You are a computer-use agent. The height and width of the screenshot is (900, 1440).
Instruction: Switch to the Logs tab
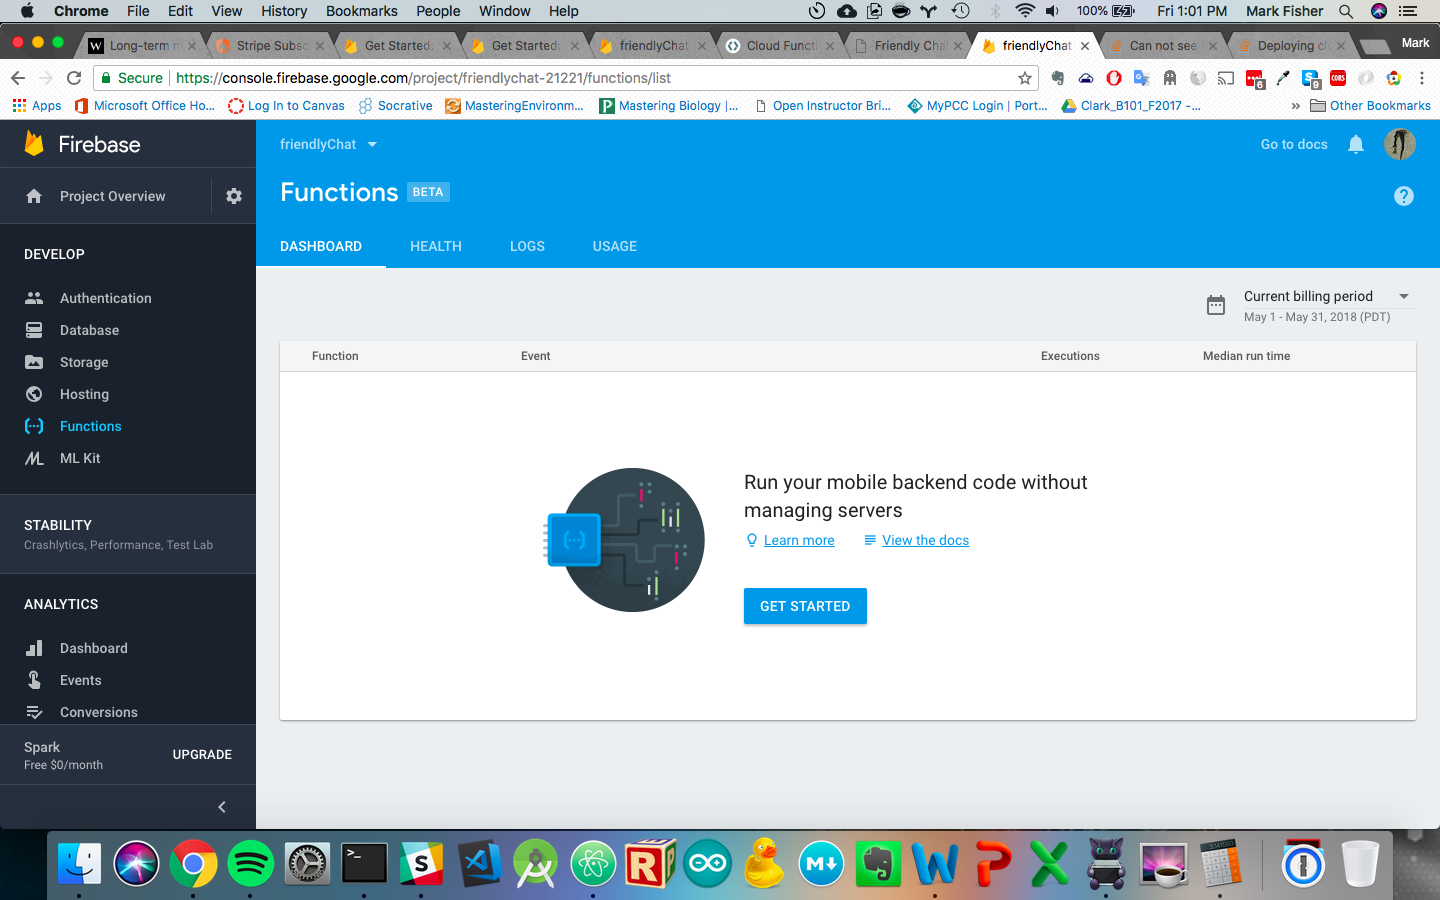click(x=527, y=246)
